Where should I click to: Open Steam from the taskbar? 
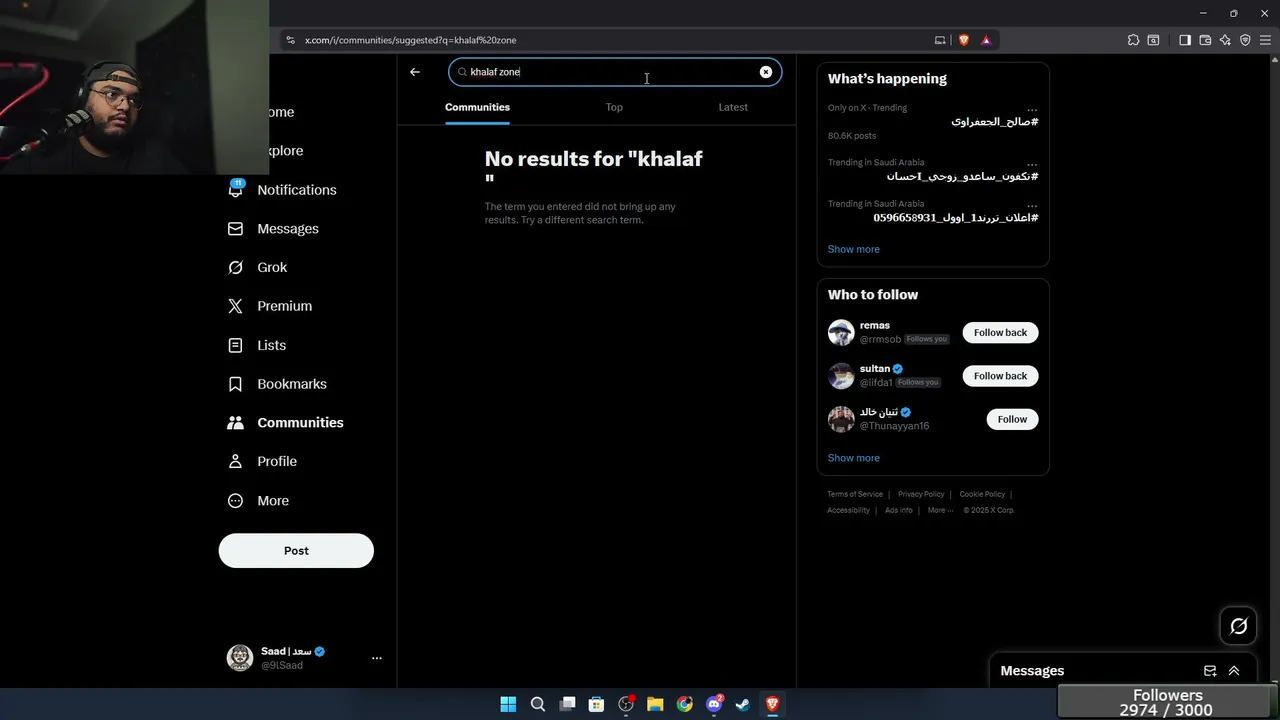point(743,704)
